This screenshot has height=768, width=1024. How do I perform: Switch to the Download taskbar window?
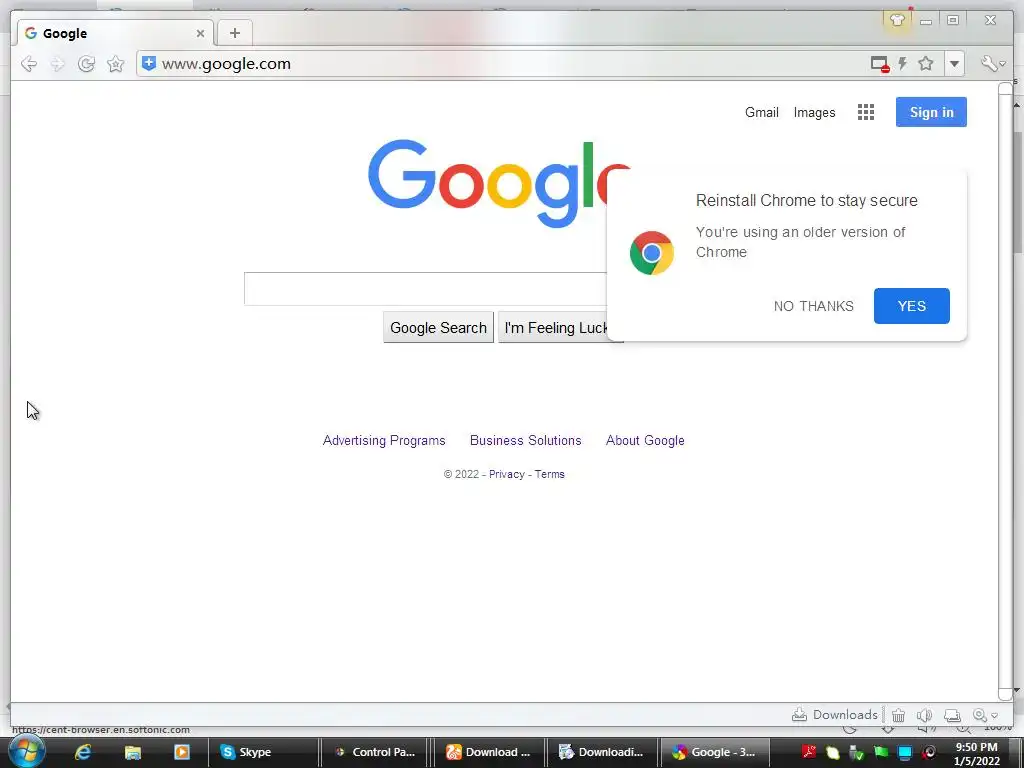(489, 752)
